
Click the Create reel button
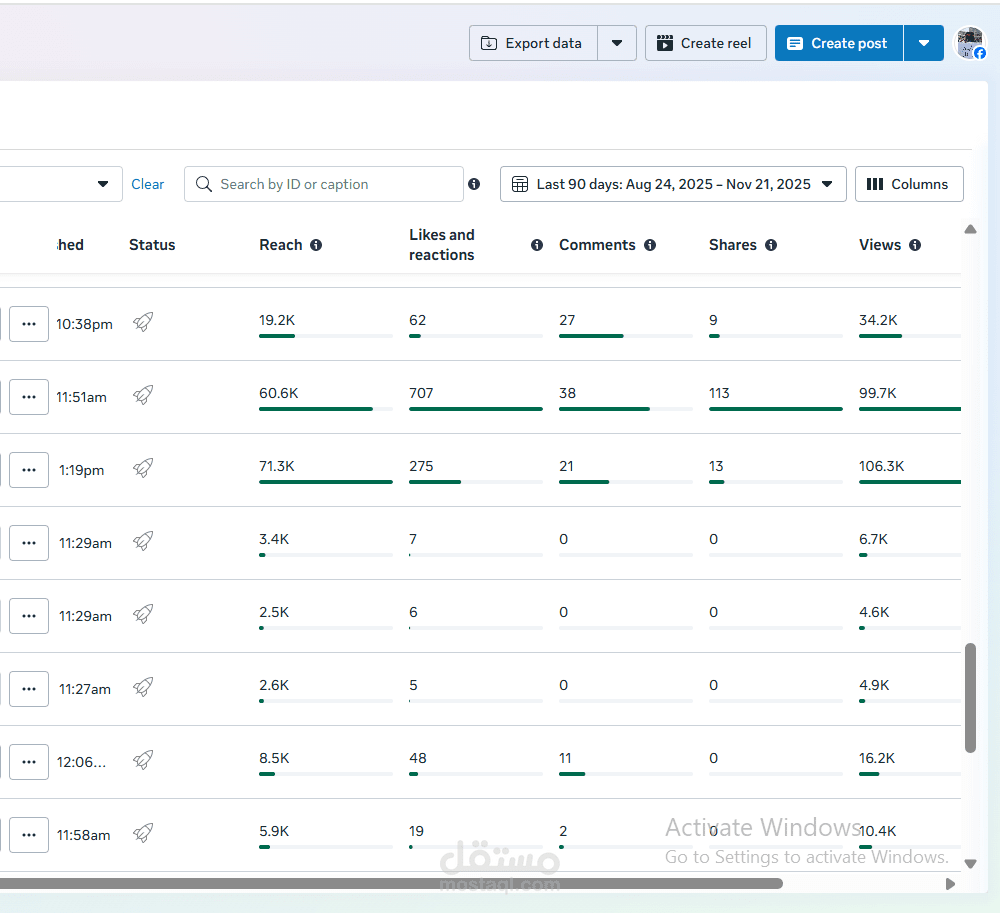point(705,43)
